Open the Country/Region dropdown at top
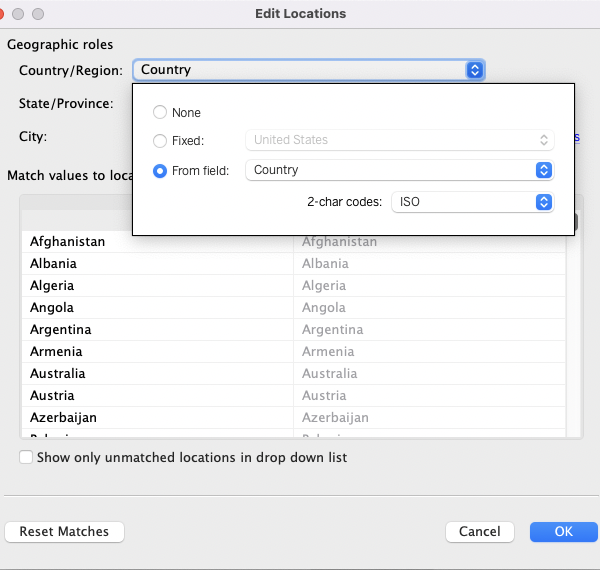 coord(309,70)
